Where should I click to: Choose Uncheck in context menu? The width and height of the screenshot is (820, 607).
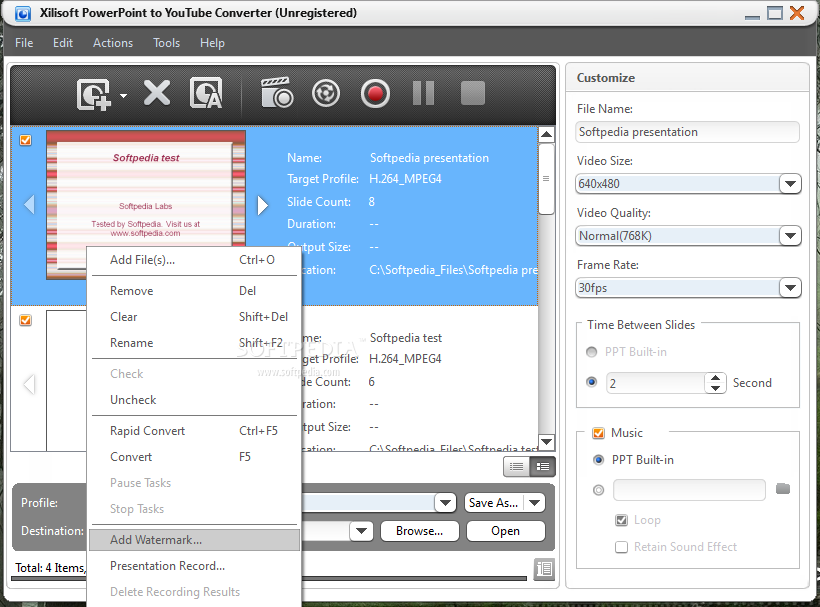195,400
